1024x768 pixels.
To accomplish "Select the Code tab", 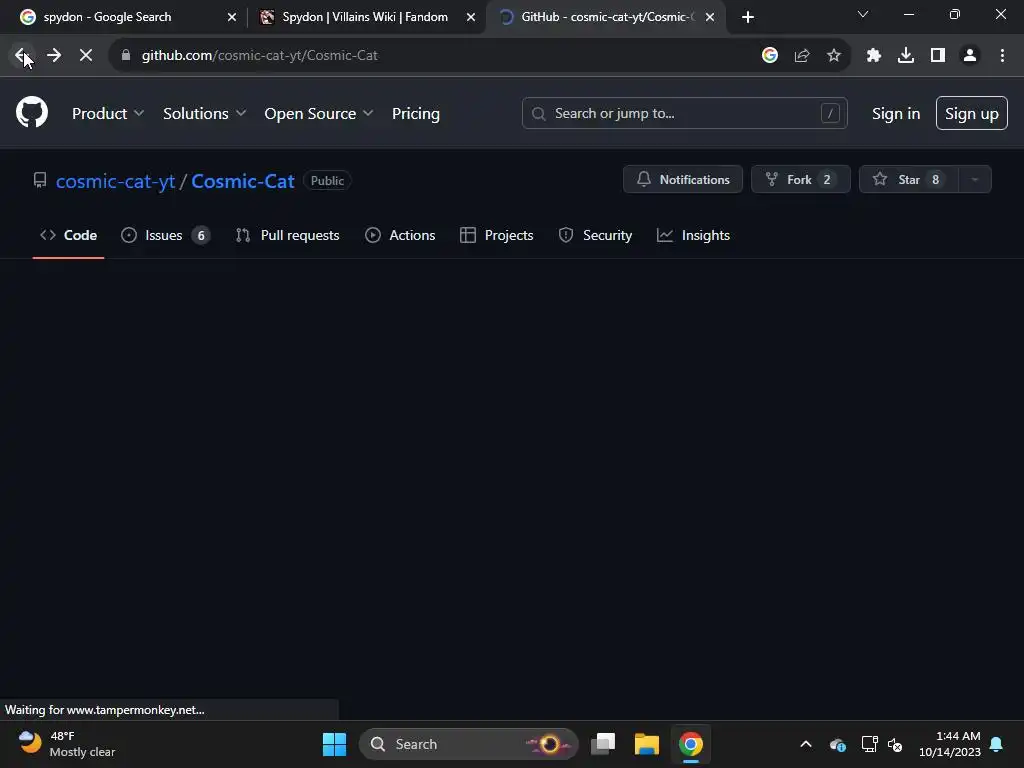I will tap(69, 235).
